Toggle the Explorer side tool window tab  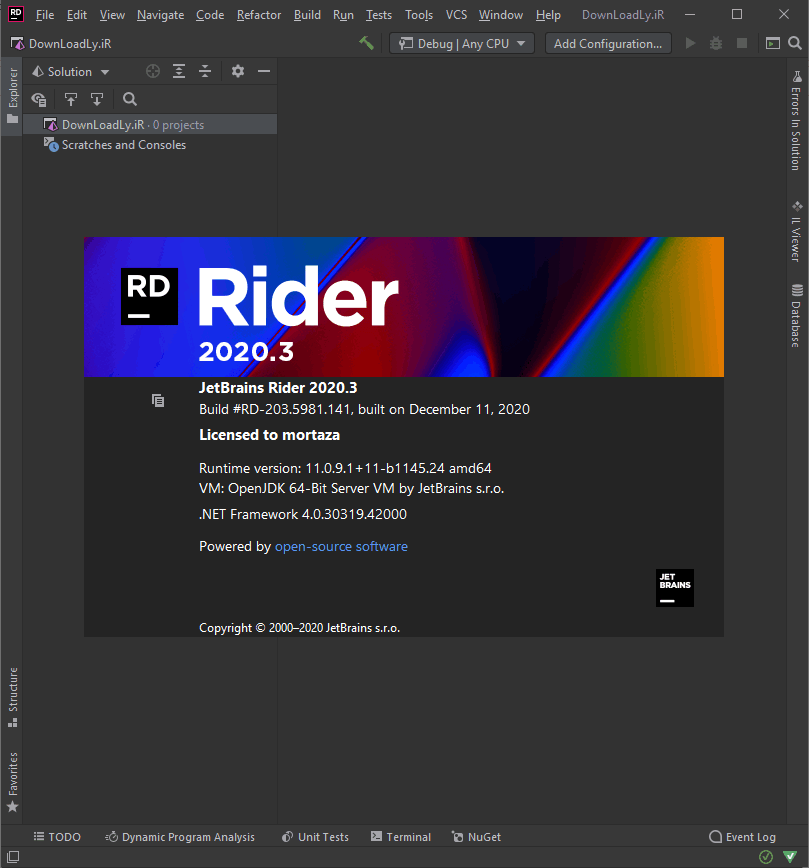click(12, 96)
